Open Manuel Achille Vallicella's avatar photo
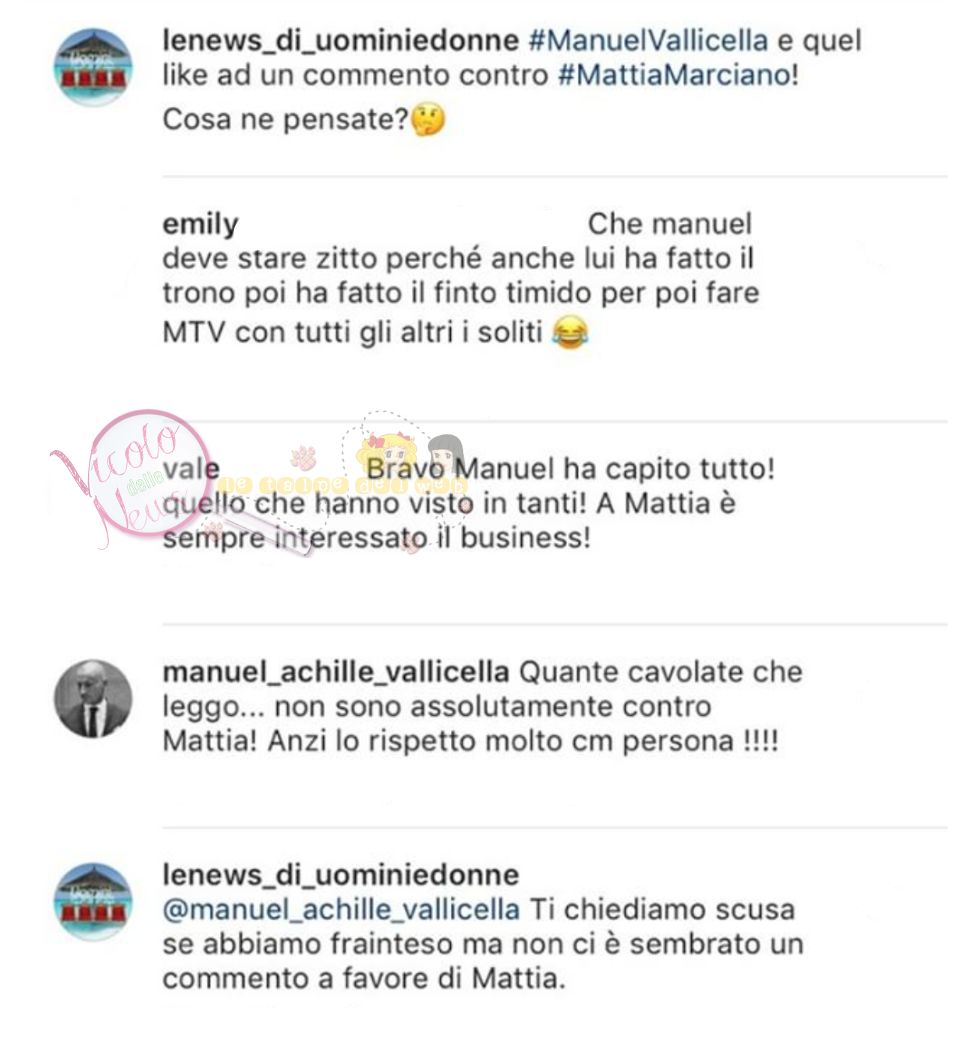The width and height of the screenshot is (969, 1049). tap(92, 699)
